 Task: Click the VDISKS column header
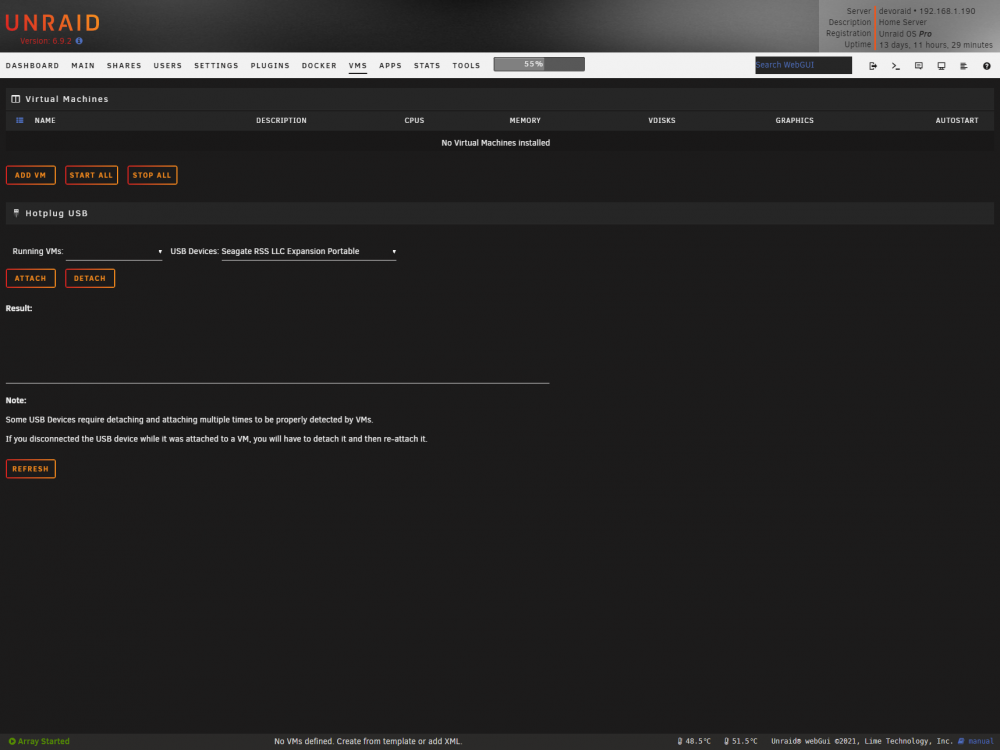pyautogui.click(x=661, y=120)
